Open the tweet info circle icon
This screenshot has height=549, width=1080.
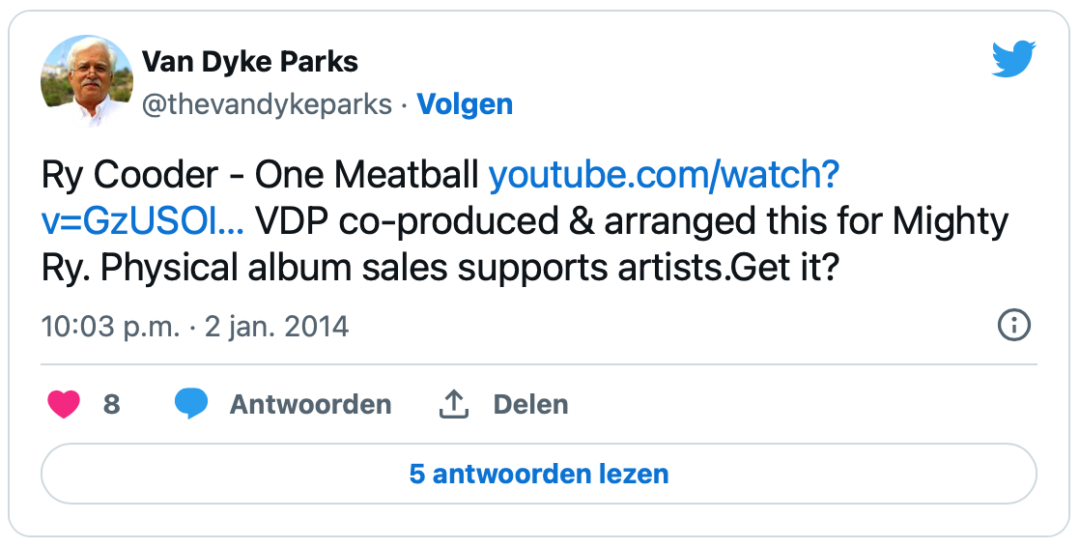coord(1014,325)
